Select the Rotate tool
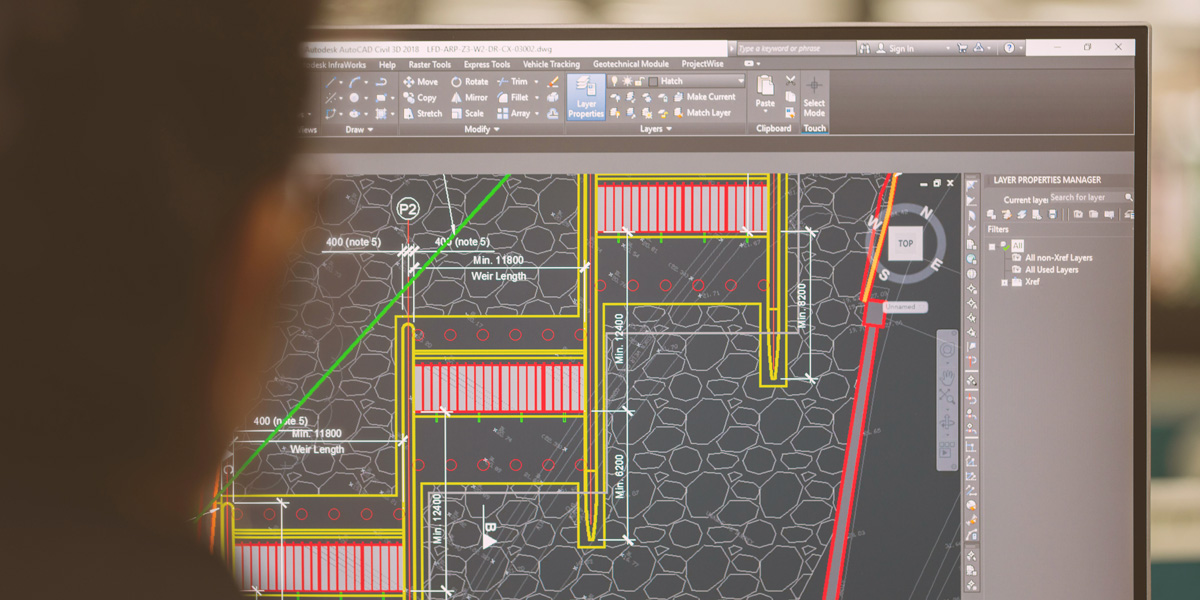 (x=469, y=81)
